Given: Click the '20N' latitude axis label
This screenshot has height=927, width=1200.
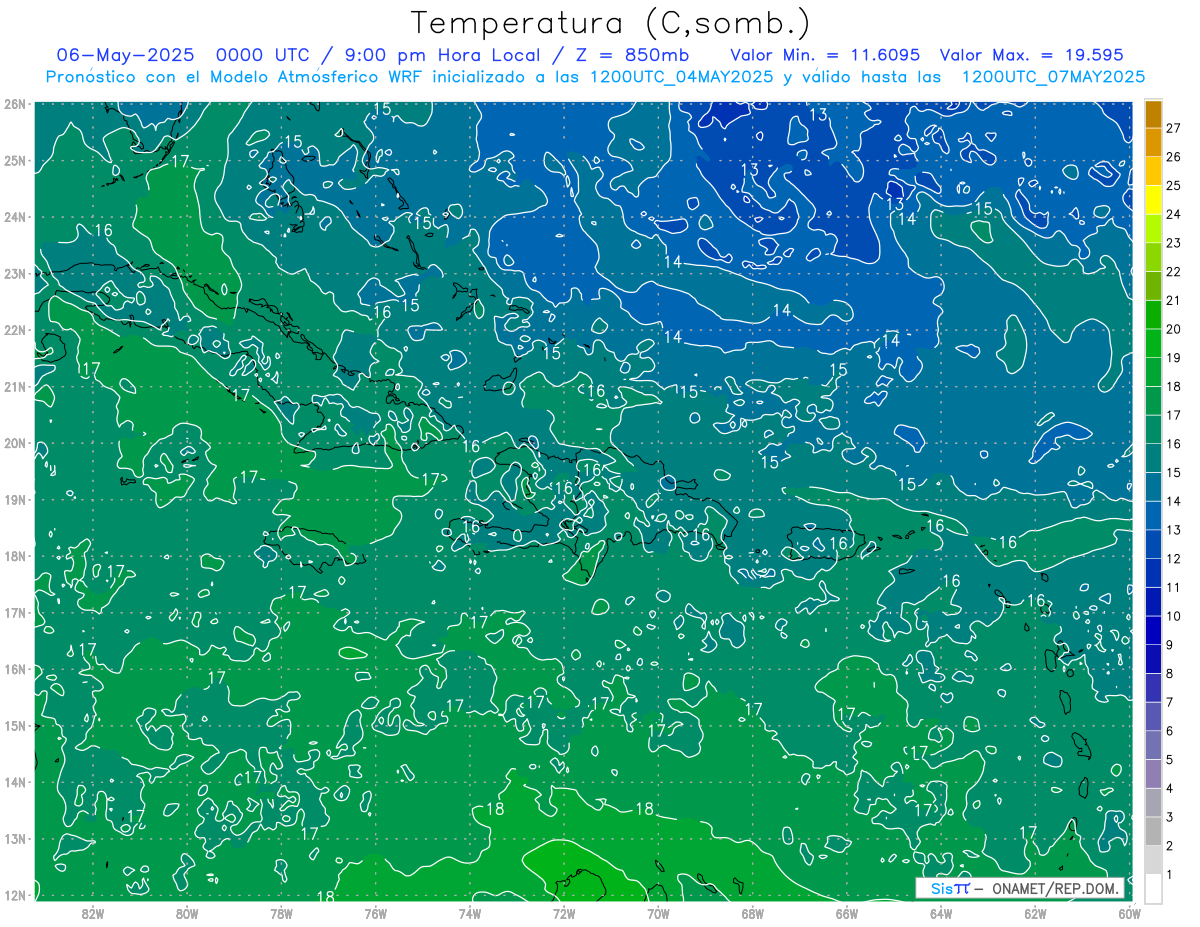Looking at the screenshot, I should [16, 443].
